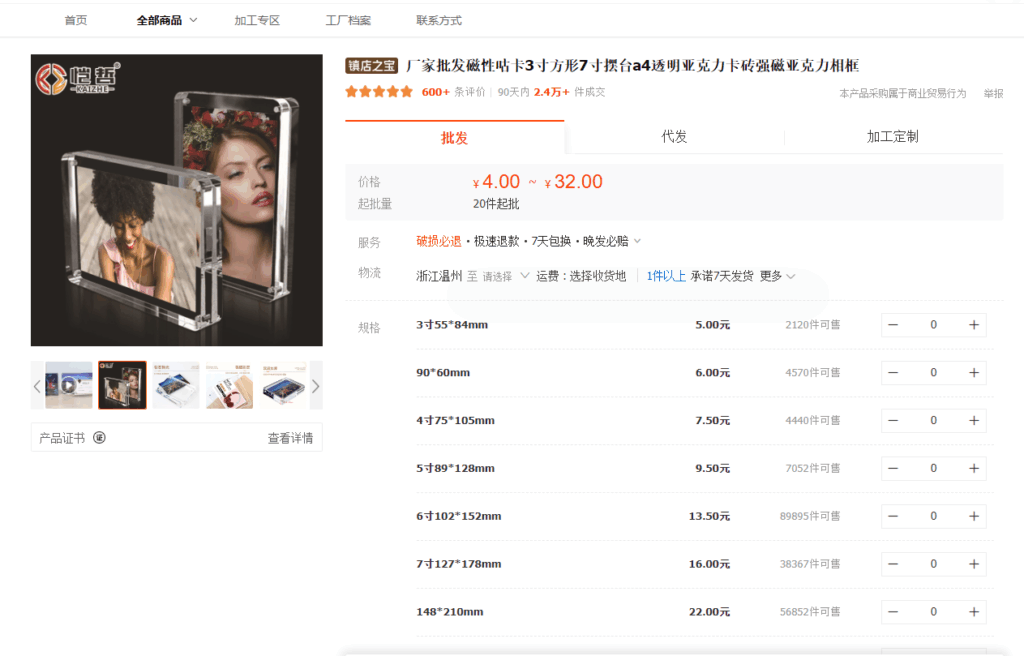Play the product video thumbnail
The image size is (1024, 656).
coord(69,385)
